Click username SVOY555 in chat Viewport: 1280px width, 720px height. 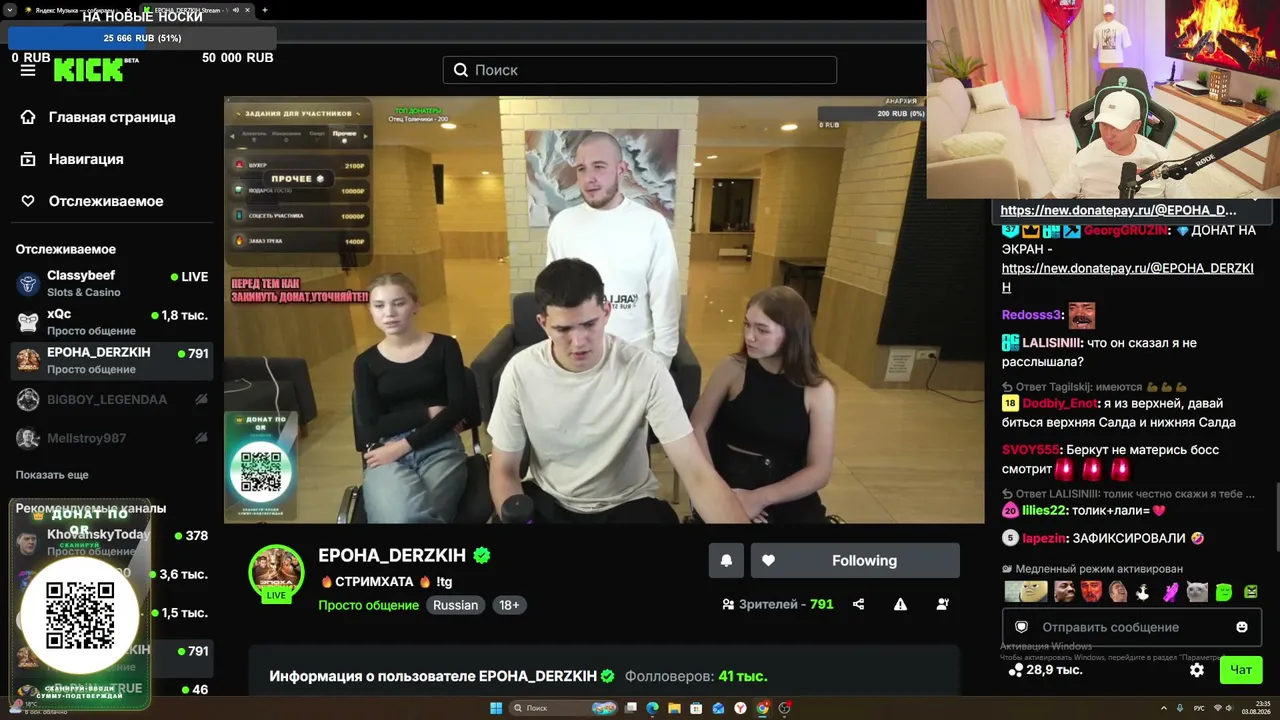[1030, 450]
